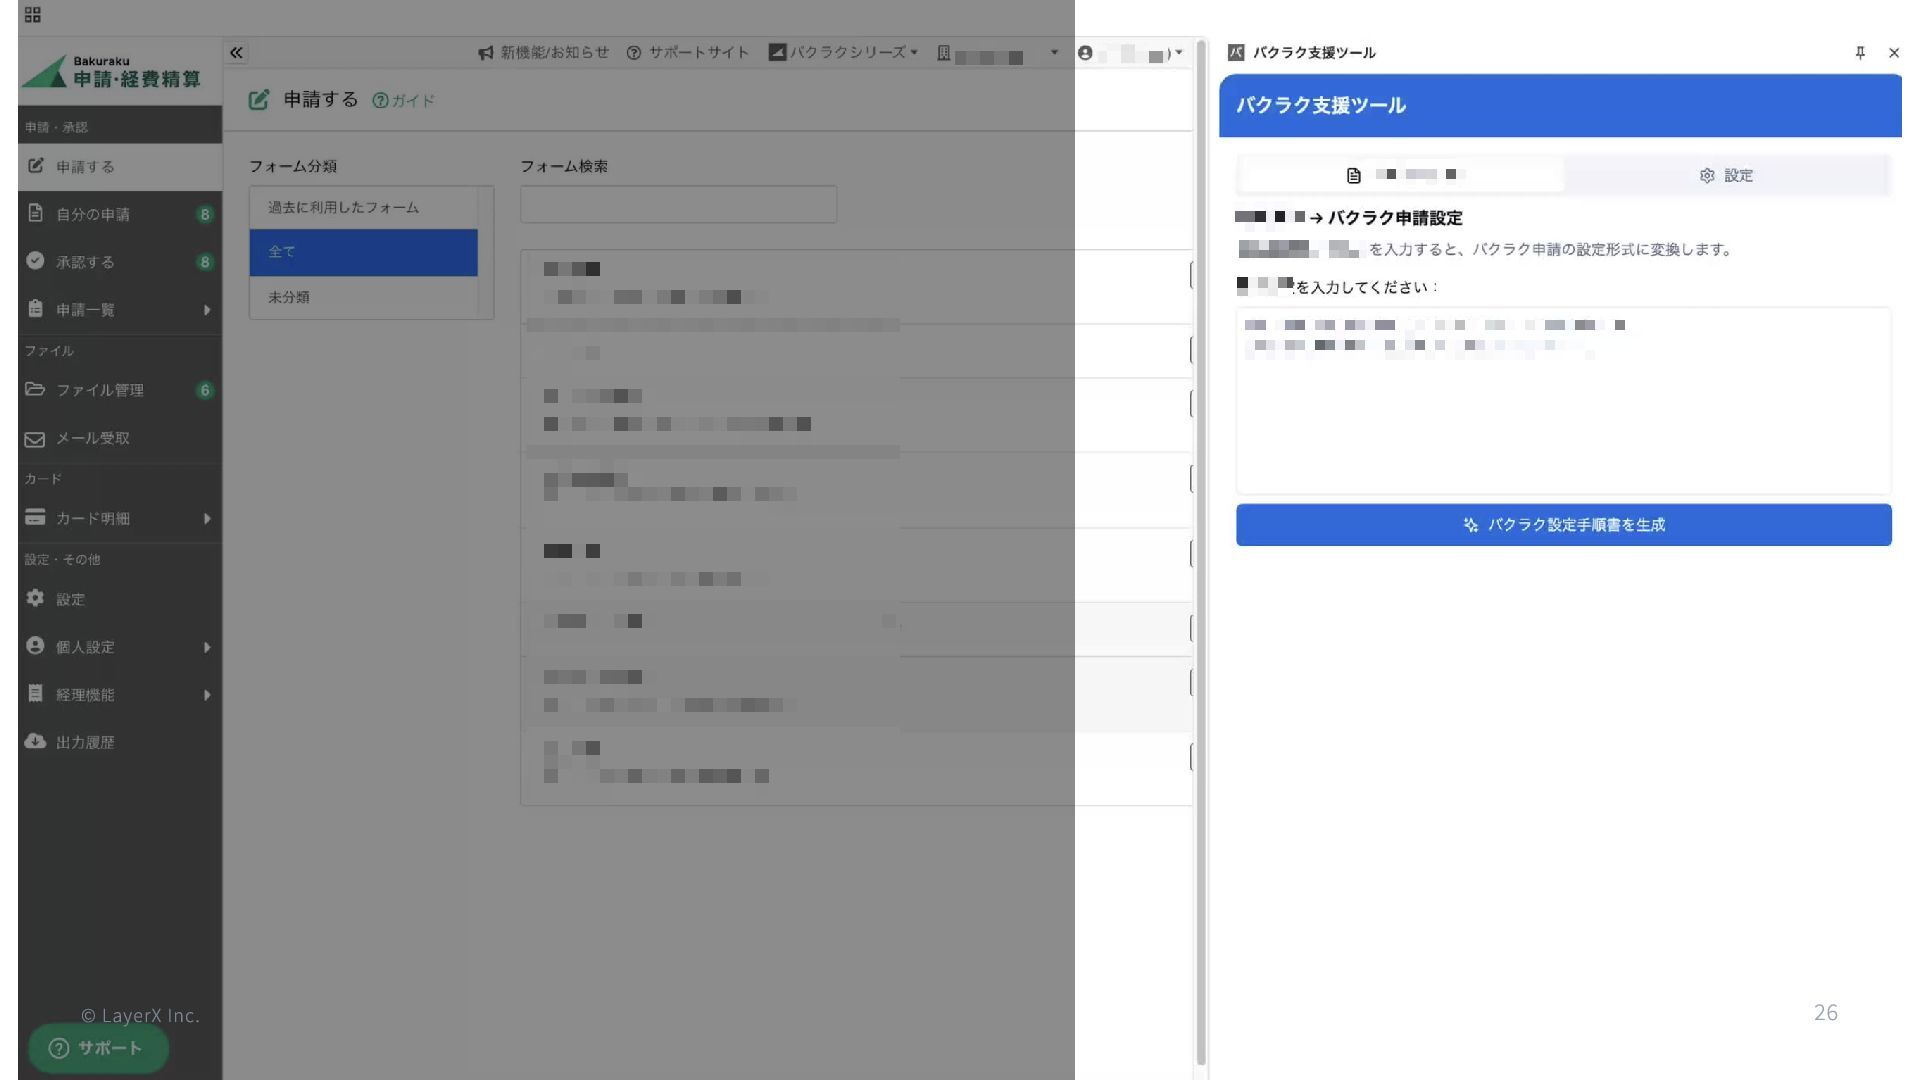Click the 自分の申請 document icon
The image size is (1920, 1080).
coord(35,213)
